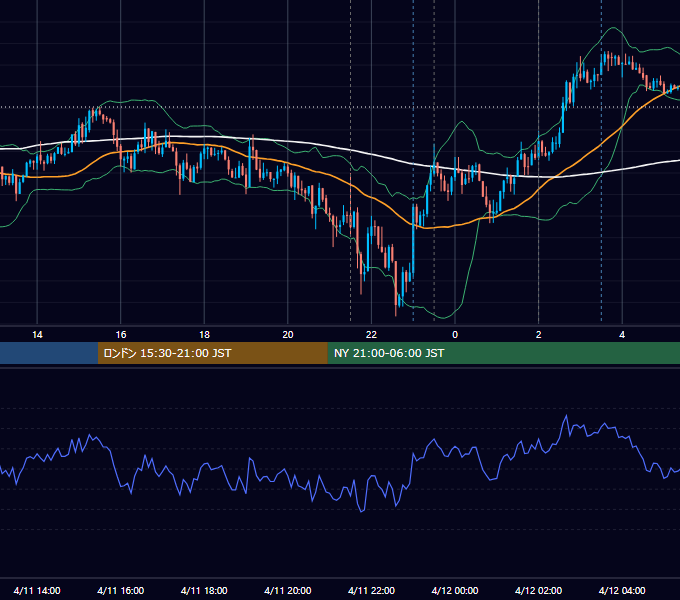This screenshot has width=680, height=600.
Task: Select the ロンドン 15:30-21:00 JST session bar
Action: click(212, 353)
